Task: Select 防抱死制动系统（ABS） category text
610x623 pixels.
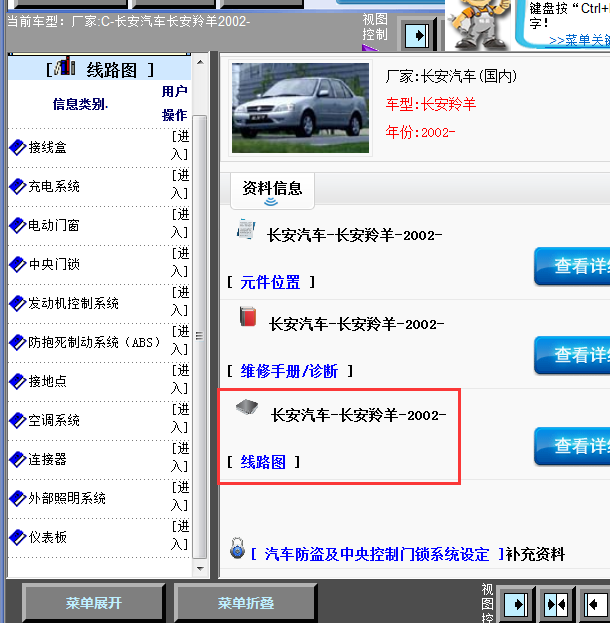Action: 94,342
